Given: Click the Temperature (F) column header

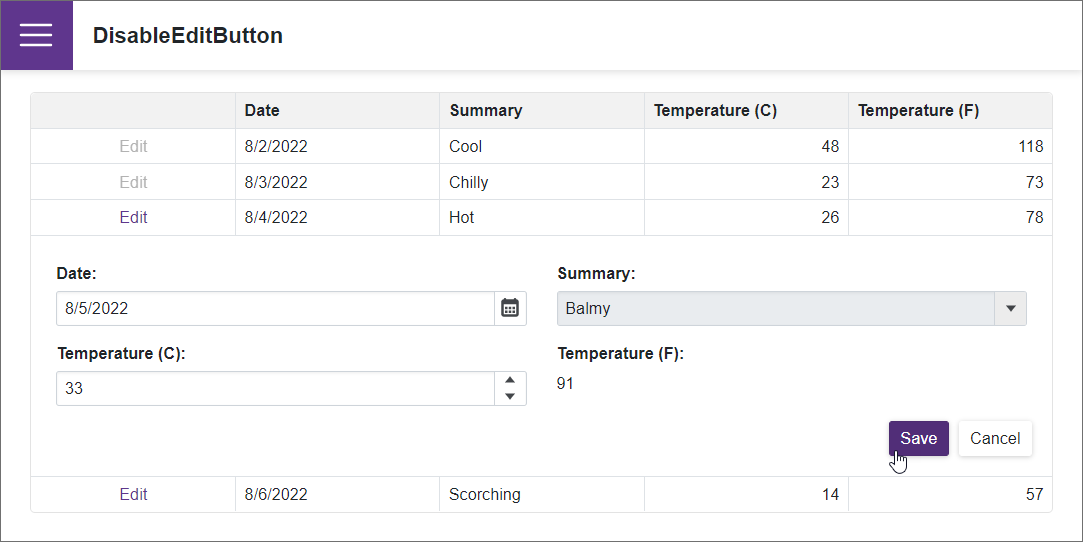Looking at the screenshot, I should pos(950,110).
